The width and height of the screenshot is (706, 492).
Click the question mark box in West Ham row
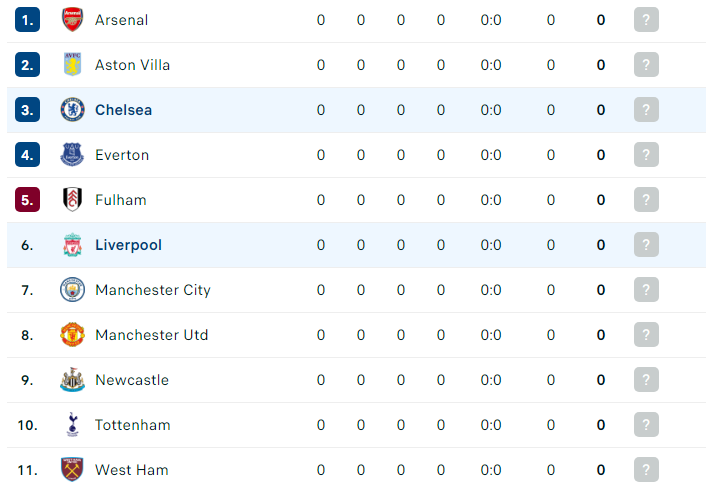point(646,469)
